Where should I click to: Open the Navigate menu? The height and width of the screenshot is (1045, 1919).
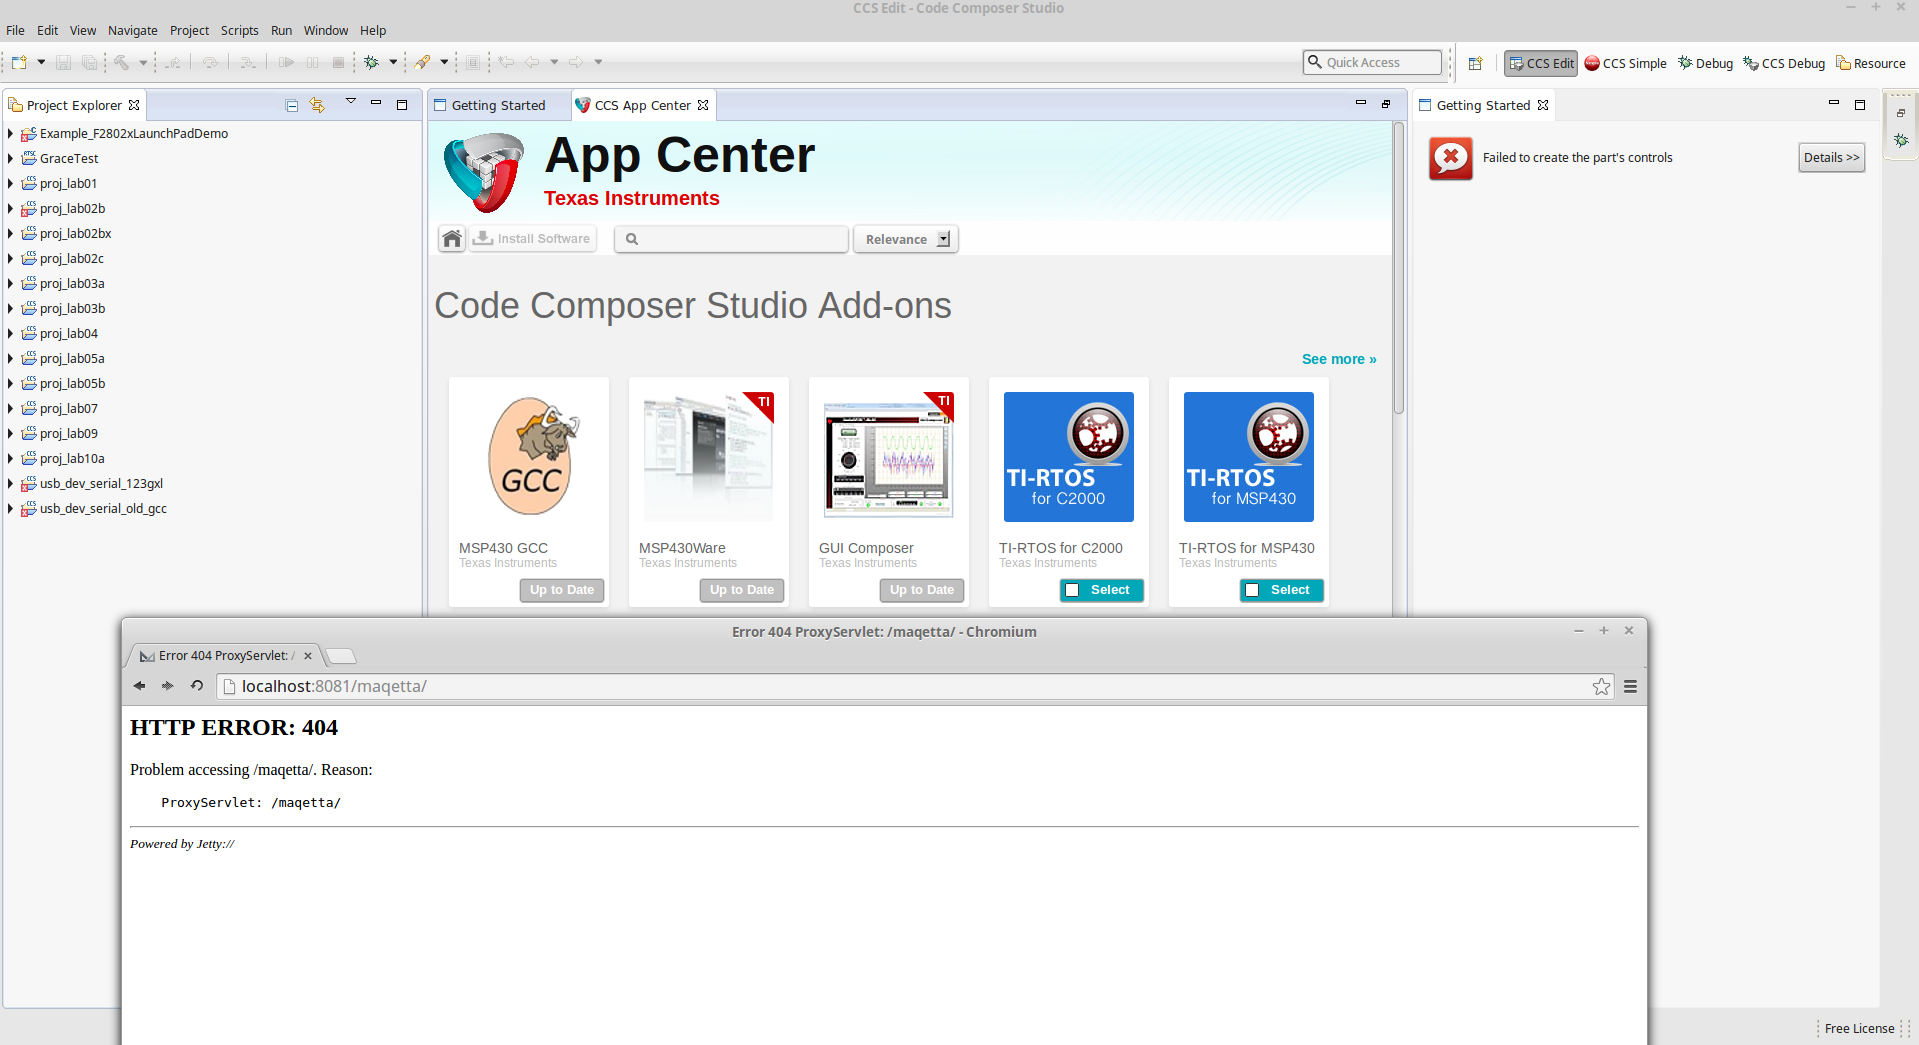133,30
